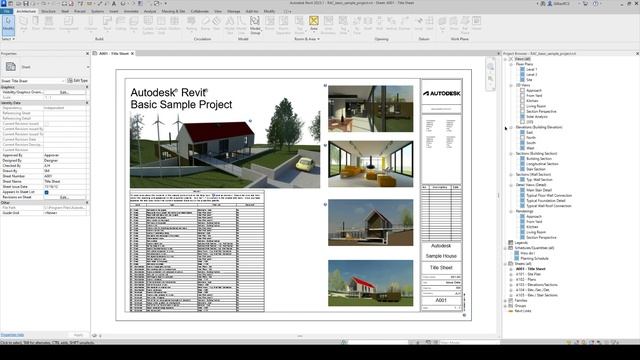Close the A001 - Title Sheet view tab

click(x=132, y=53)
